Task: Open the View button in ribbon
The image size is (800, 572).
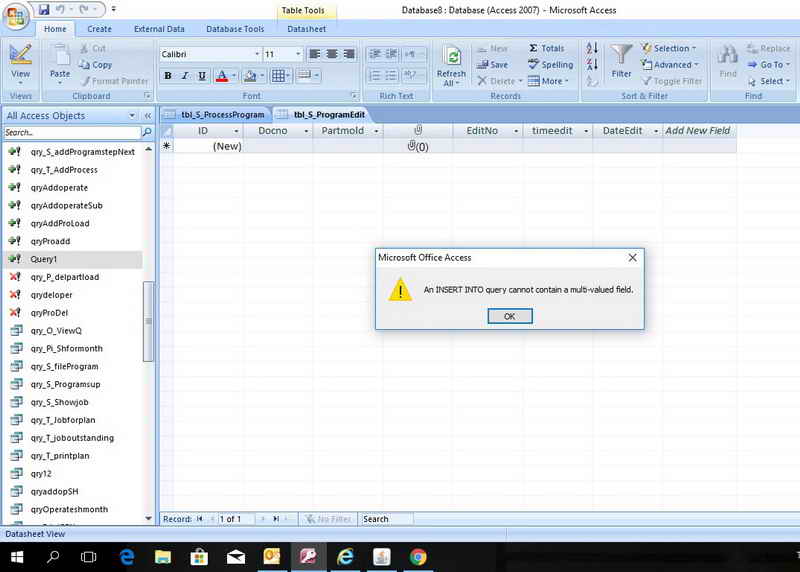Action: 20,64
